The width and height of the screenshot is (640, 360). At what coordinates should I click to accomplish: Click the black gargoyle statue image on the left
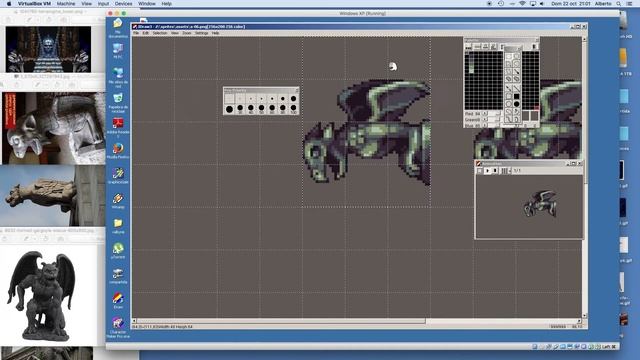[x=41, y=296]
